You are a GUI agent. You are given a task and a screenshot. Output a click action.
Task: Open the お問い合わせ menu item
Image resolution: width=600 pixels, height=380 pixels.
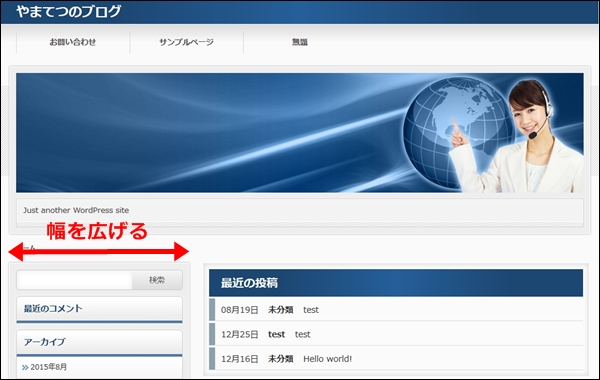coord(73,42)
